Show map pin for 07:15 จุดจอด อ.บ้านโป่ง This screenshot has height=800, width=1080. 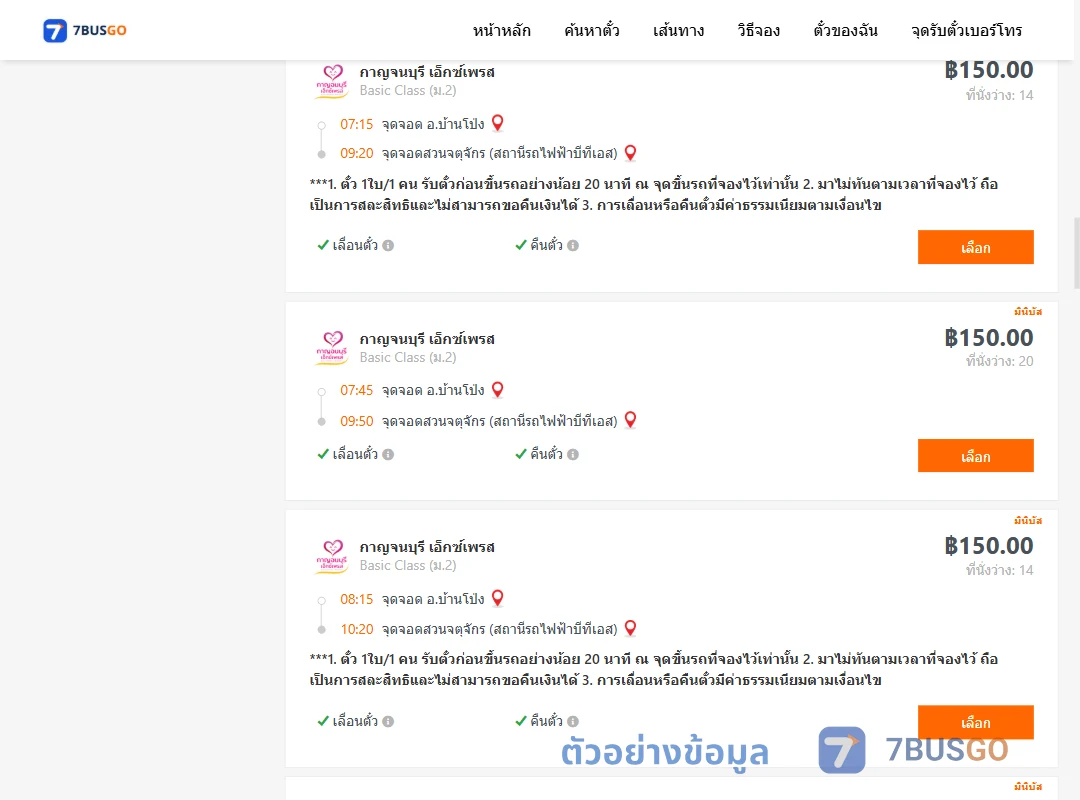click(x=497, y=123)
